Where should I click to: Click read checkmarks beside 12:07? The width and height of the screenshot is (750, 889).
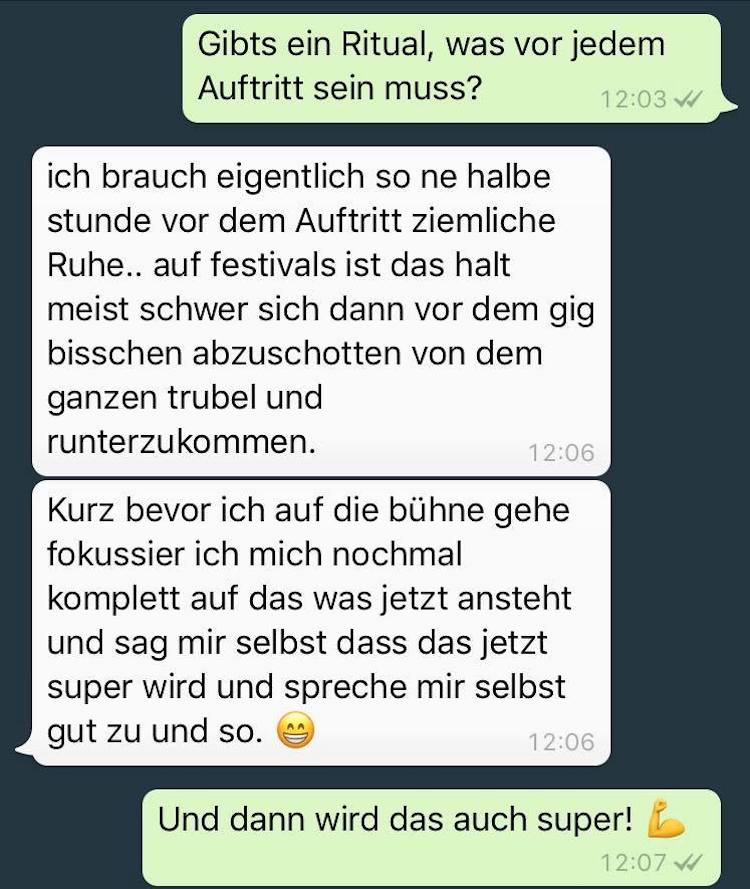tap(689, 862)
